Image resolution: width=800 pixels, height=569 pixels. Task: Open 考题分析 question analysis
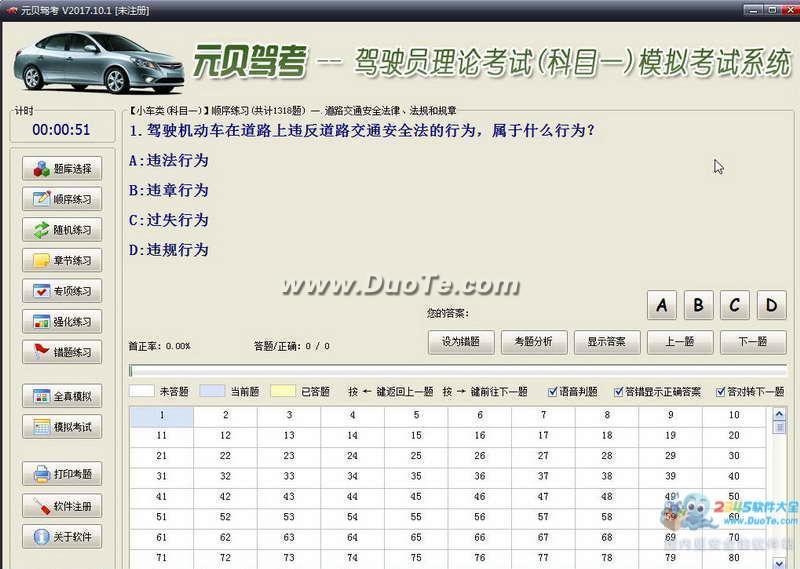point(534,342)
